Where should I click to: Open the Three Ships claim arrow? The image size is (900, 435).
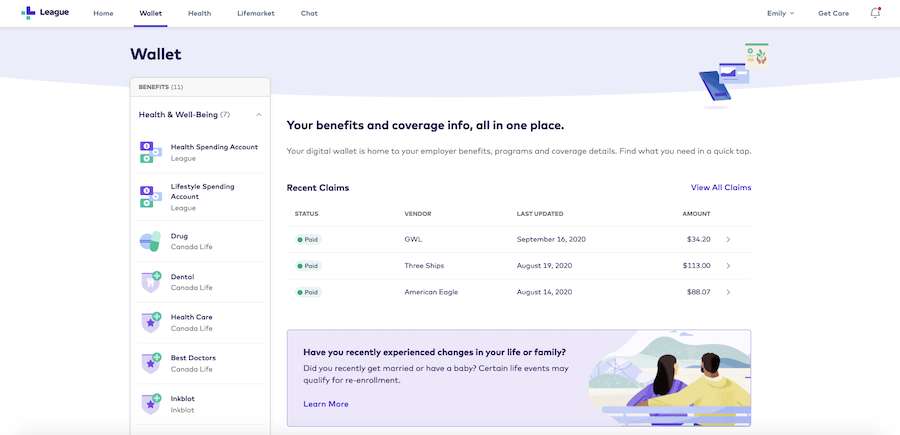point(728,266)
